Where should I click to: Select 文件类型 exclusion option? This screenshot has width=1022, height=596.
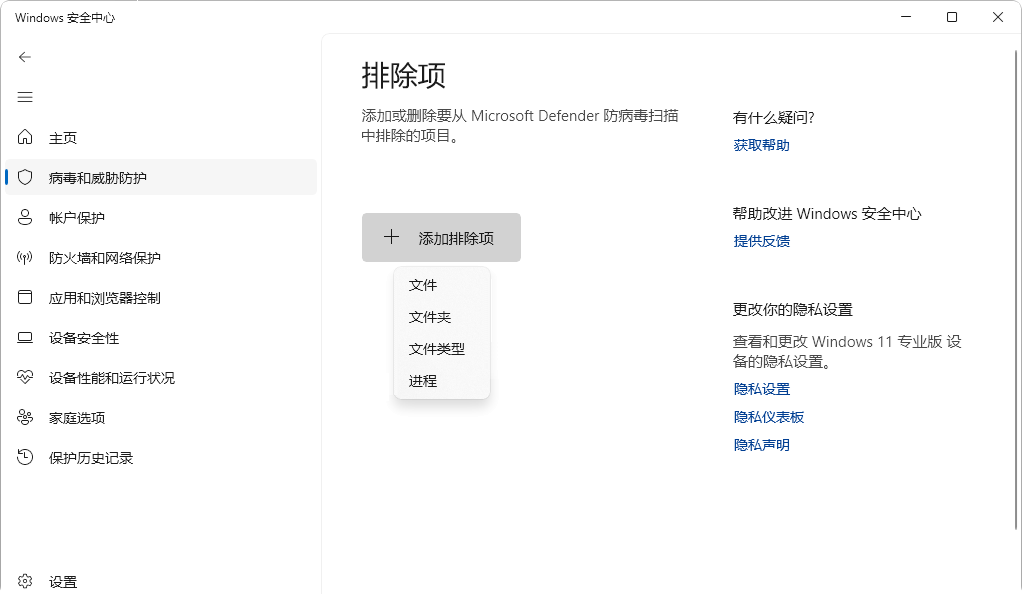pos(437,349)
